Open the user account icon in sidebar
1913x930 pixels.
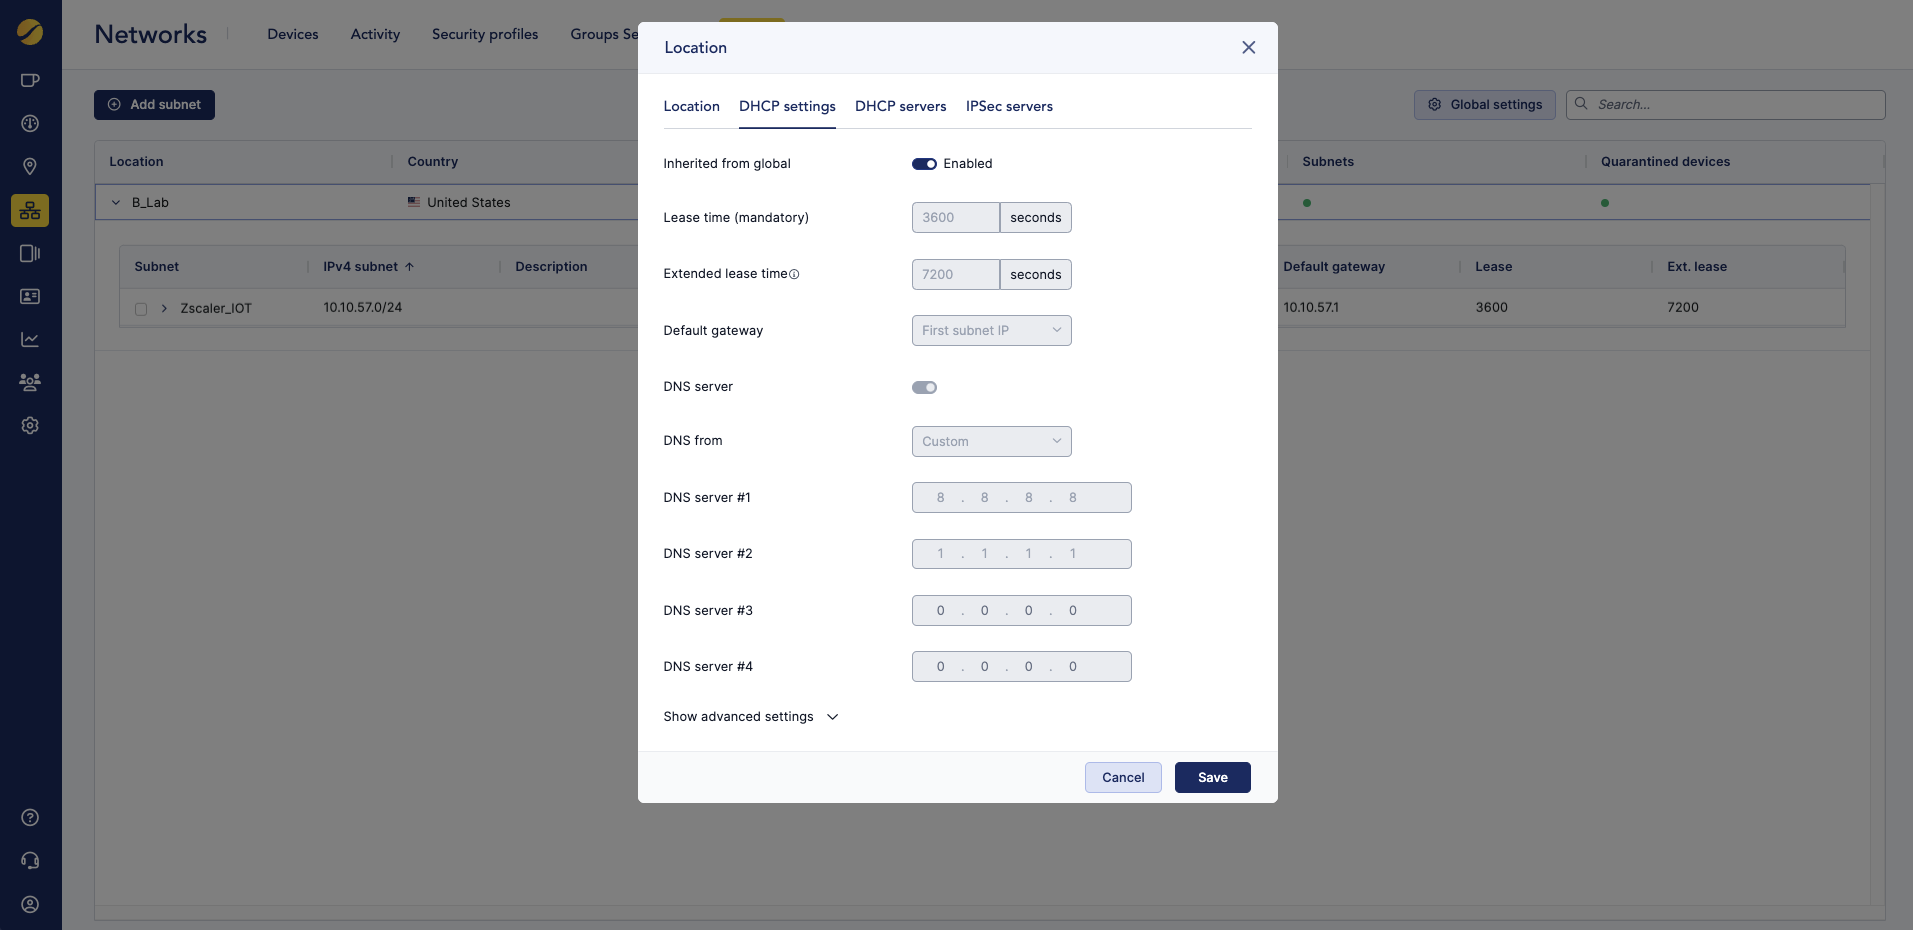30,905
